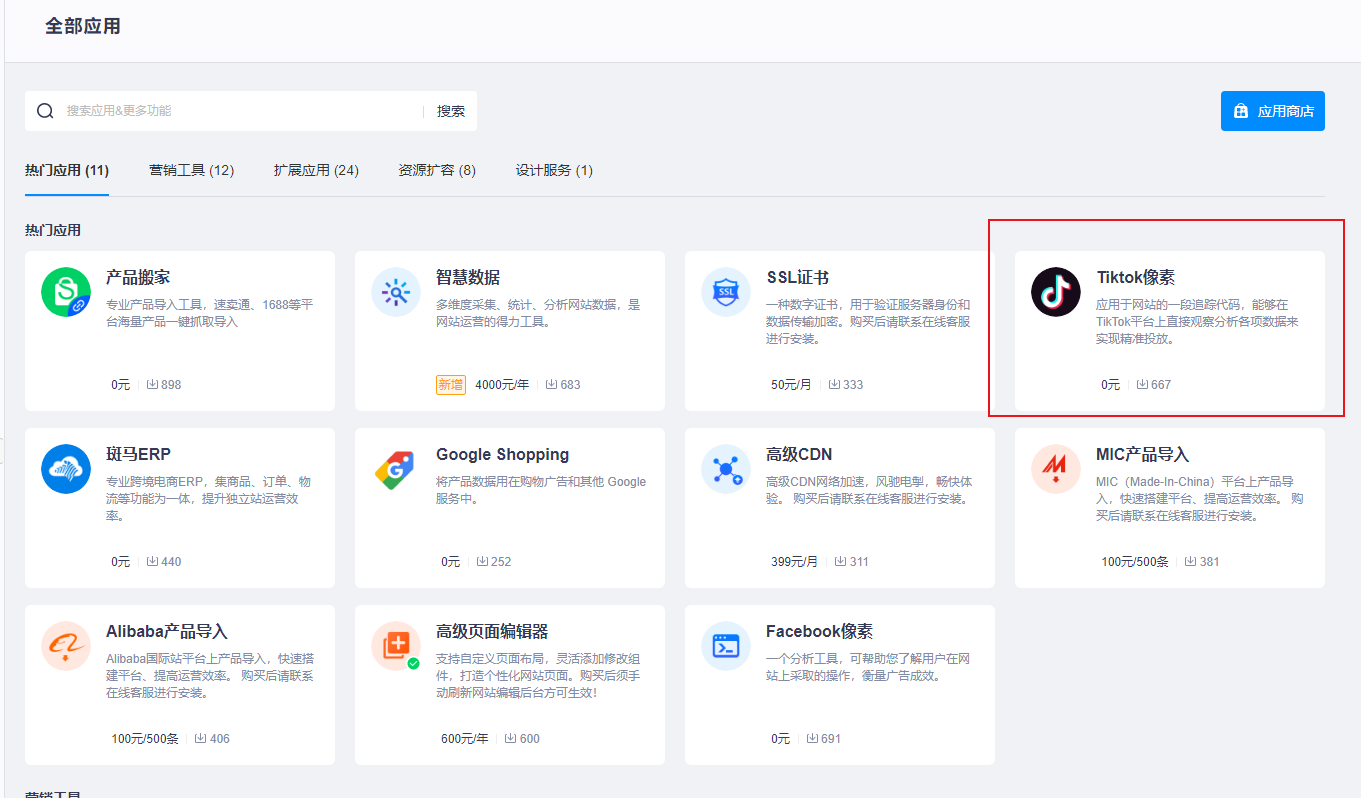Click the 0元 price on Facebook像素
Viewport: 1361px width, 798px height.
coord(781,738)
